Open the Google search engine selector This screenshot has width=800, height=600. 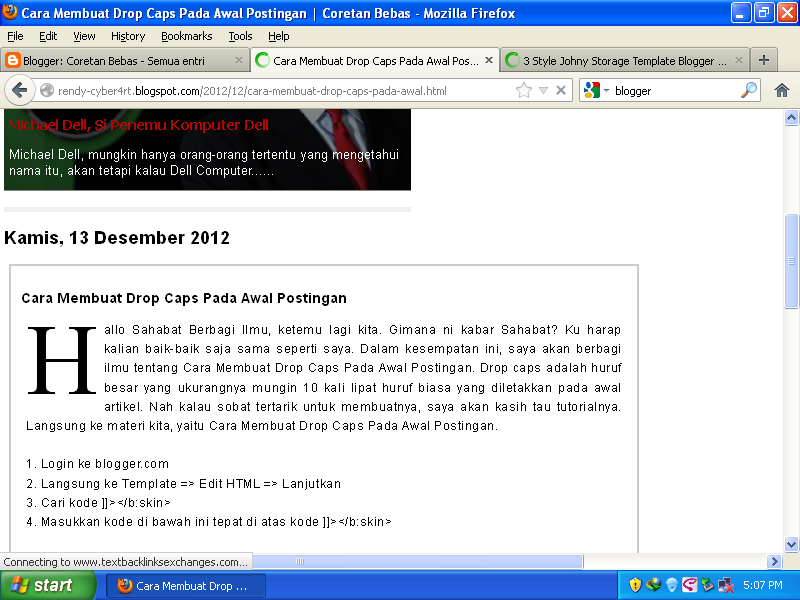[x=596, y=90]
